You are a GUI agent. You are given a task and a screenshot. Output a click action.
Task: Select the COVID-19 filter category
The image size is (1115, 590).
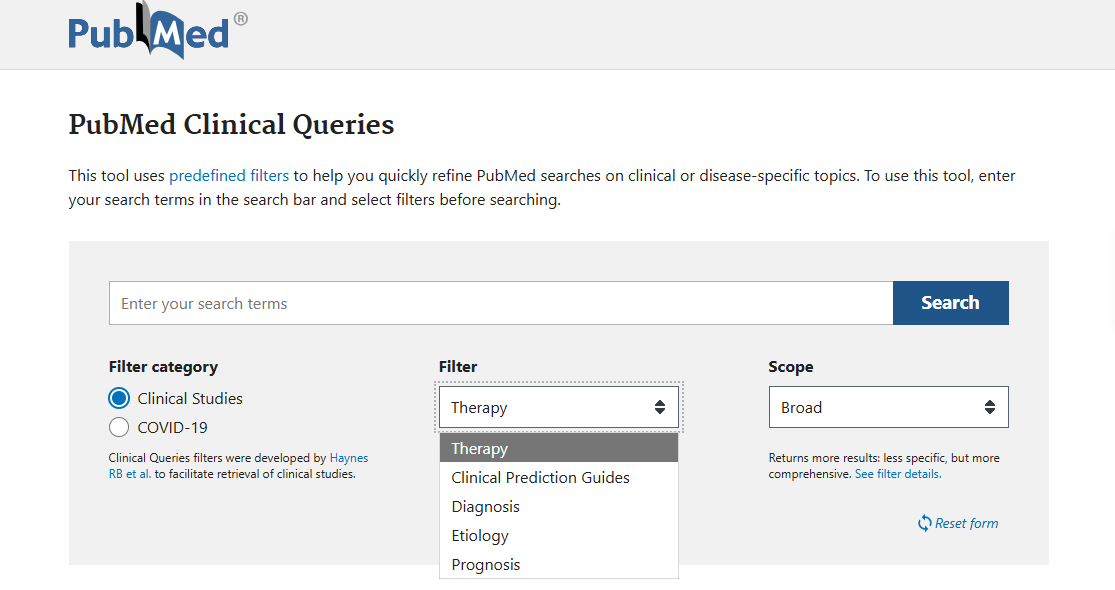(119, 428)
